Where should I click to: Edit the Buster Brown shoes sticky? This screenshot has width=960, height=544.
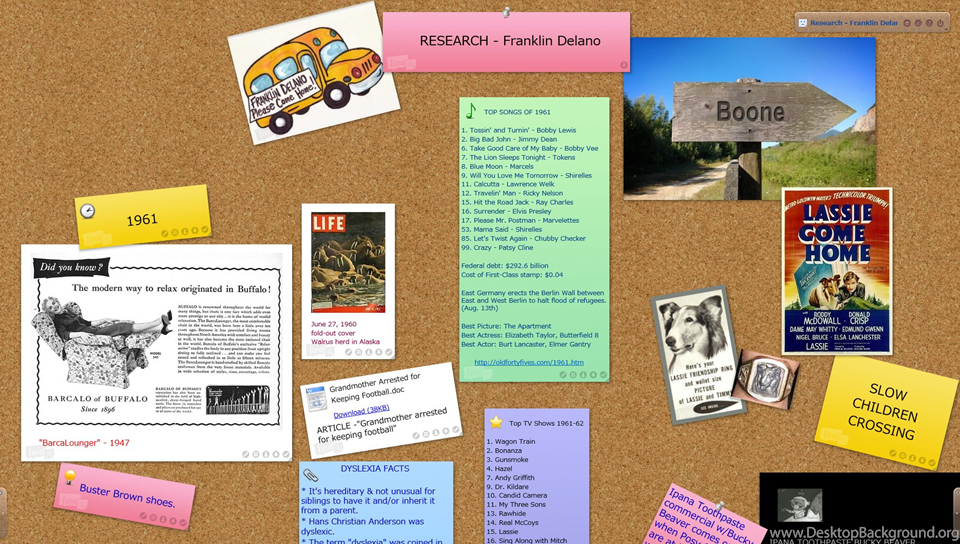coord(143,515)
